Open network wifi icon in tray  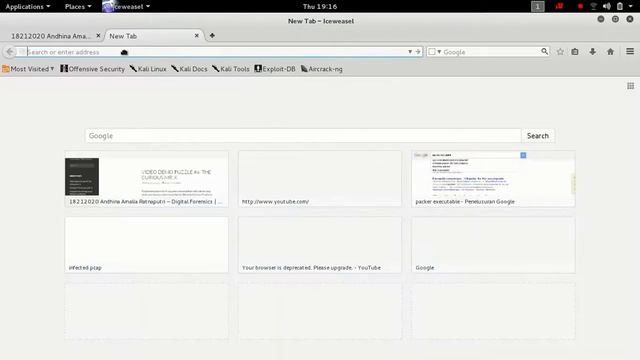click(593, 7)
